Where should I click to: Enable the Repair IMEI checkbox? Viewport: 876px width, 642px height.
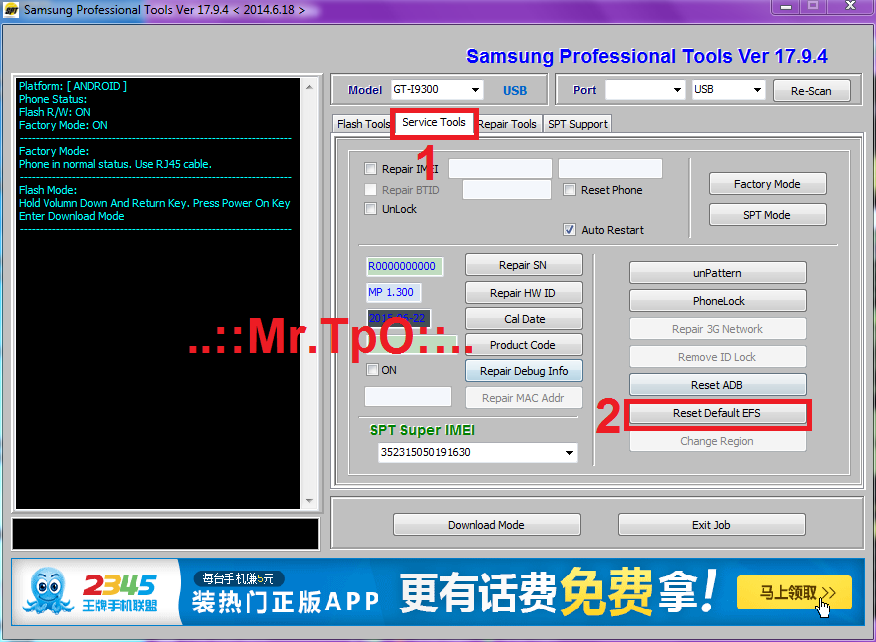pos(370,168)
